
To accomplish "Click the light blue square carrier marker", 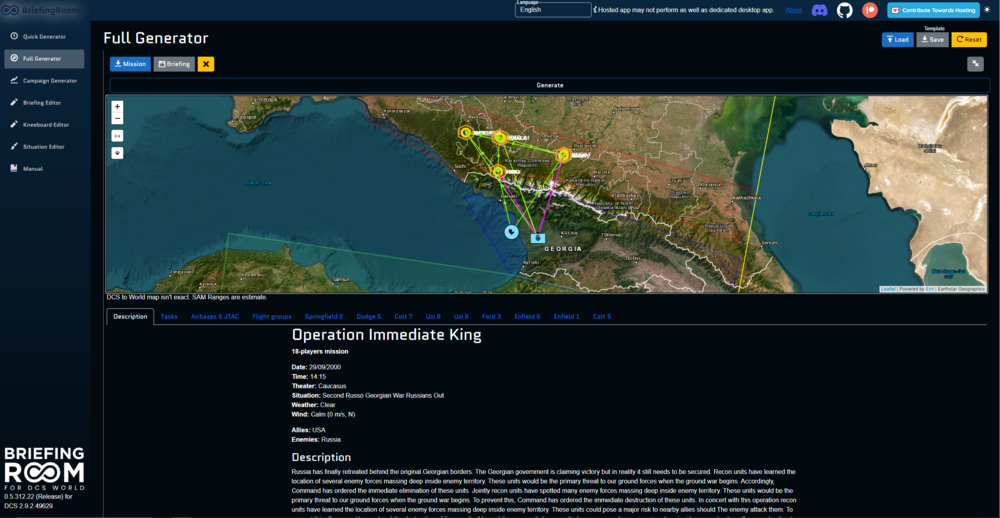I will tap(538, 237).
